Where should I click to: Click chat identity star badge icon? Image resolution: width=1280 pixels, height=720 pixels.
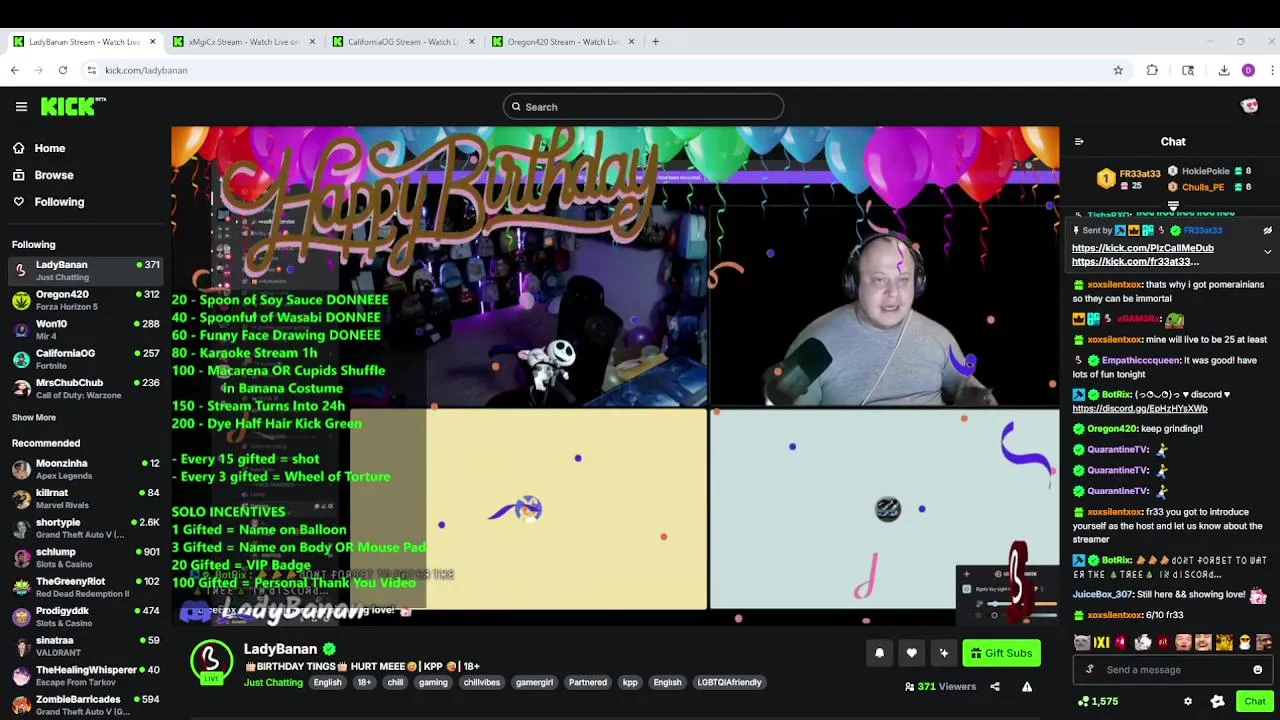(x=1217, y=702)
